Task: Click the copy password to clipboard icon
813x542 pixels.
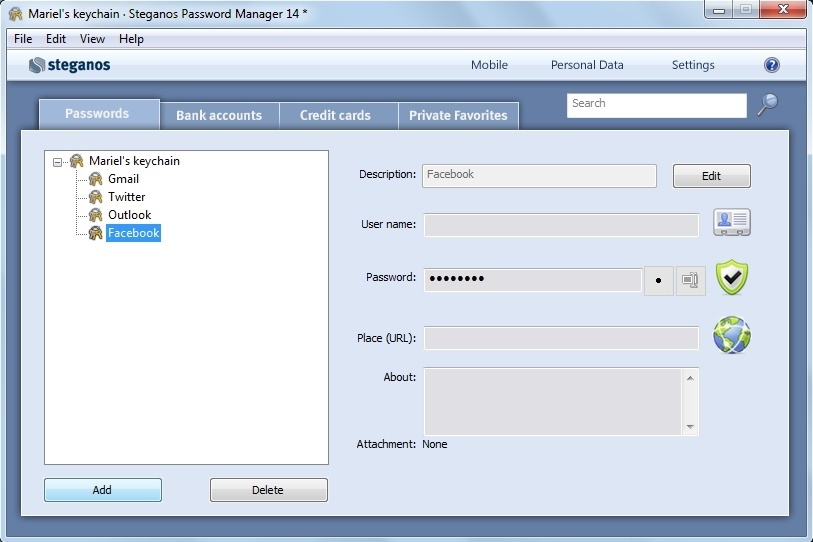Action: tap(690, 281)
